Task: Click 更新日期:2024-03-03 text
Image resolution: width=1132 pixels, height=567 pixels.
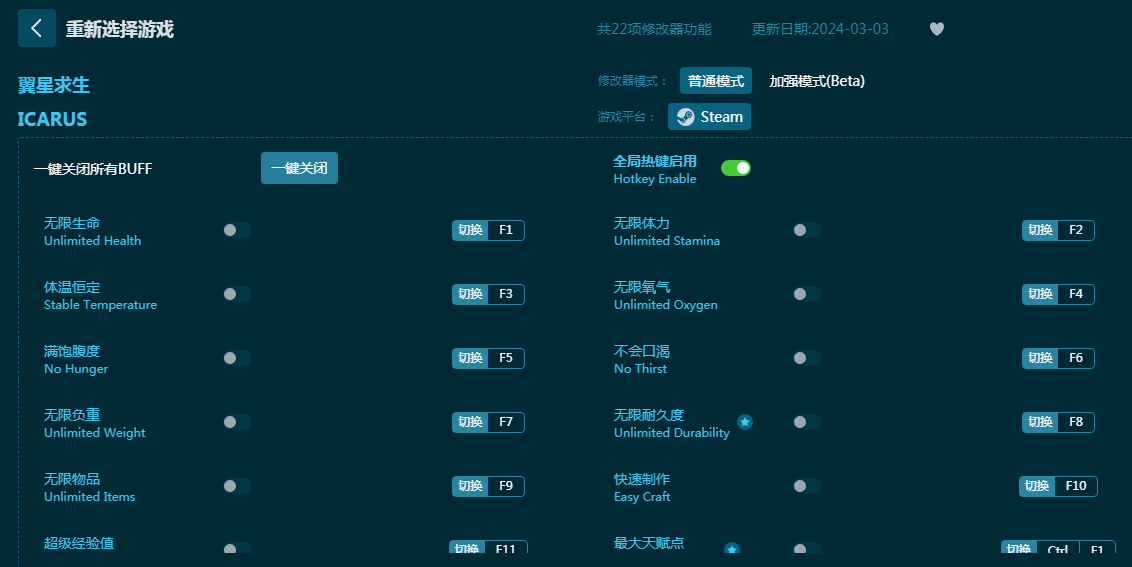Action: click(820, 29)
